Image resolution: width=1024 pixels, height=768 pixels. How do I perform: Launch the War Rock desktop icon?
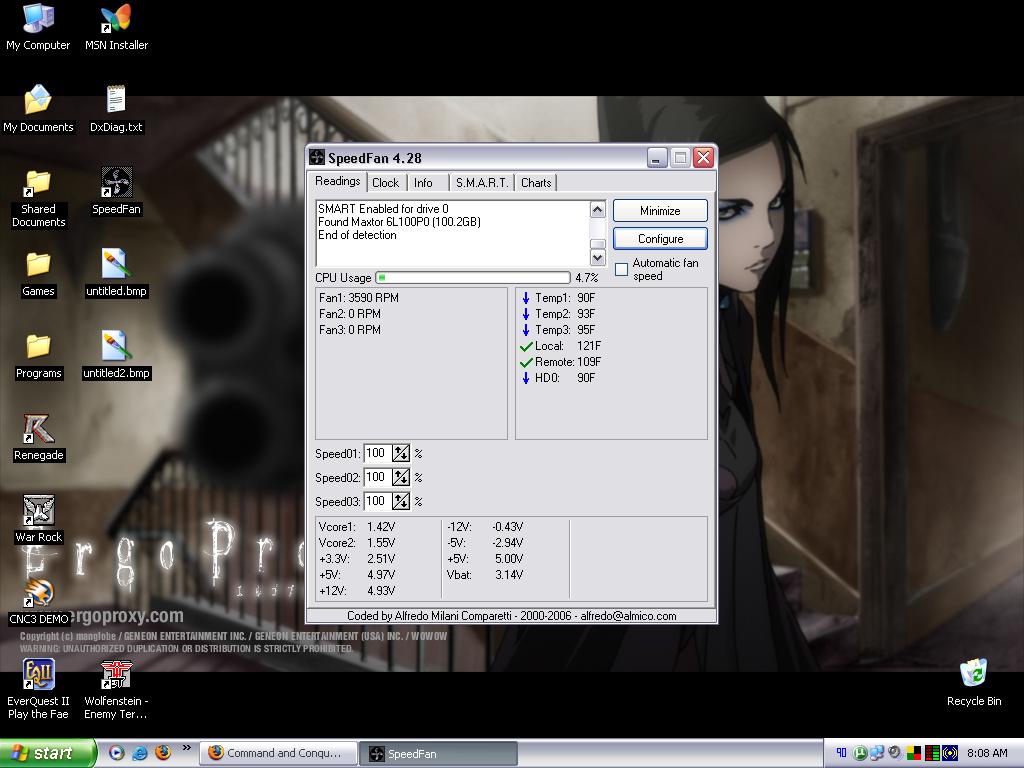38,512
